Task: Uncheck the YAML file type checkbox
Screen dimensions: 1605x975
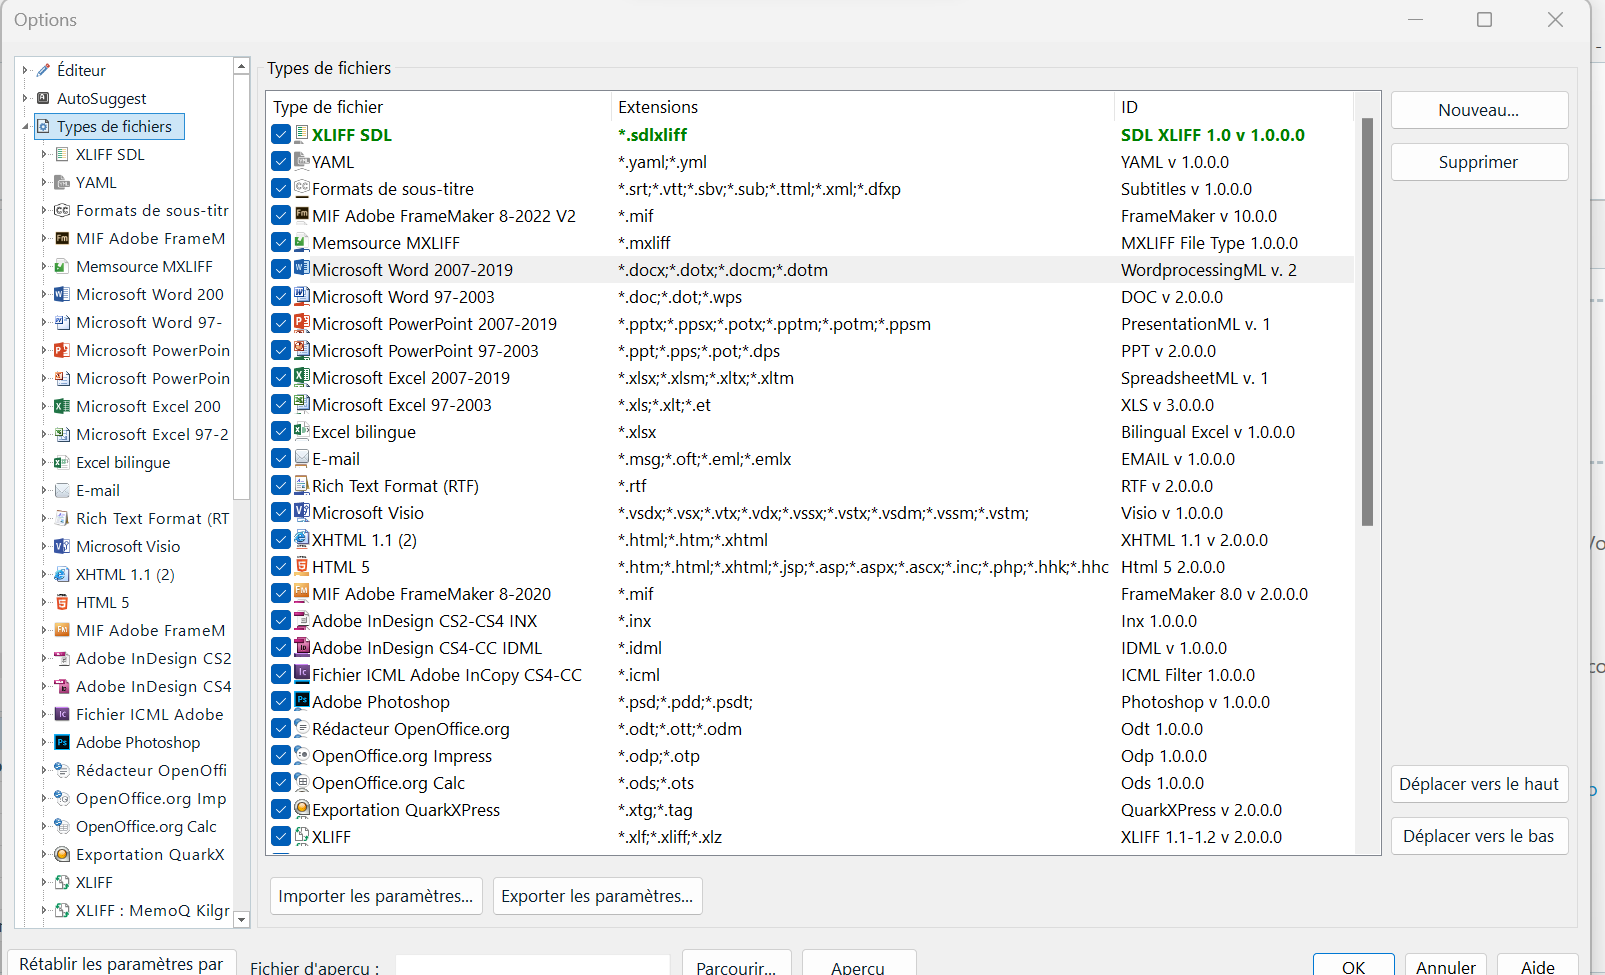Action: [x=281, y=162]
